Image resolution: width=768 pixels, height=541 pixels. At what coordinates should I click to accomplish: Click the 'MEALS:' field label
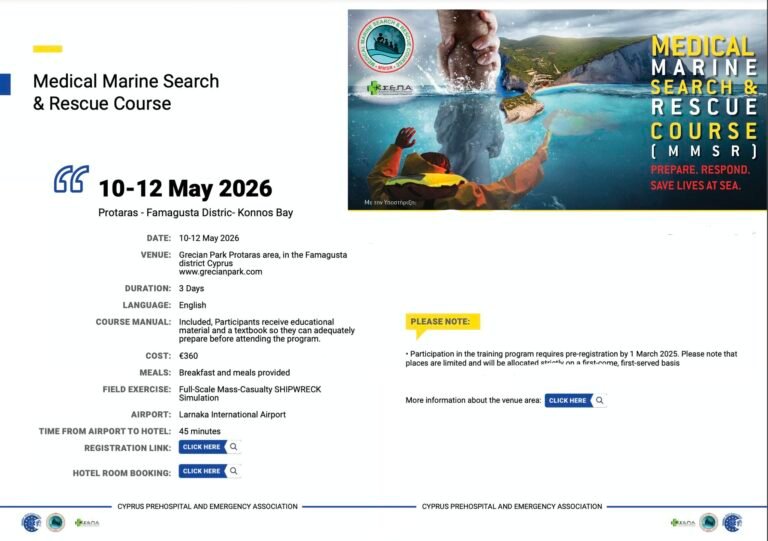point(155,373)
